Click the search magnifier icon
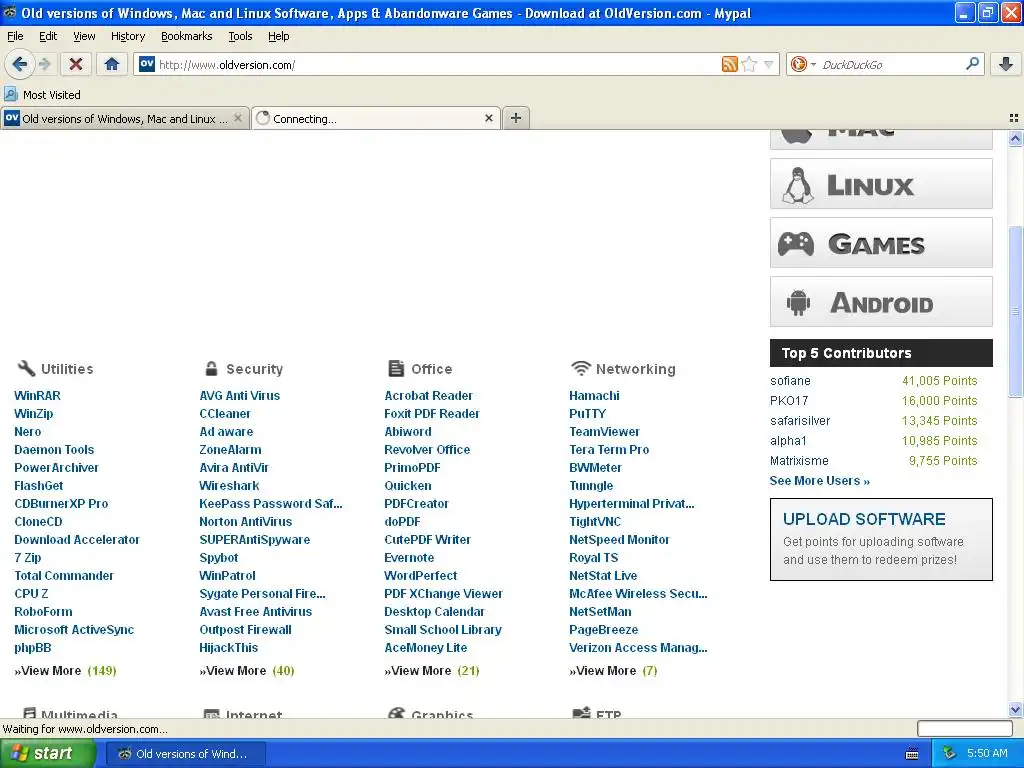Viewport: 1024px width, 768px height. pyautogui.click(x=972, y=64)
